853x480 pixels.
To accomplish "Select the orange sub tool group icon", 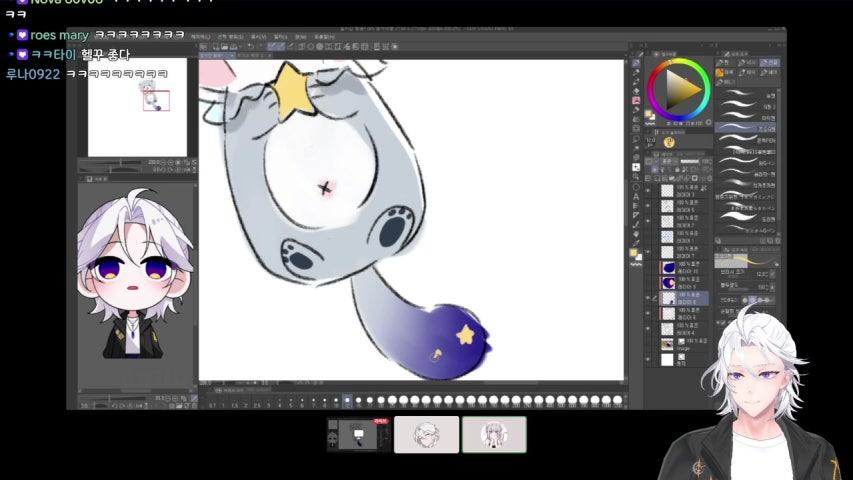I will point(720,72).
